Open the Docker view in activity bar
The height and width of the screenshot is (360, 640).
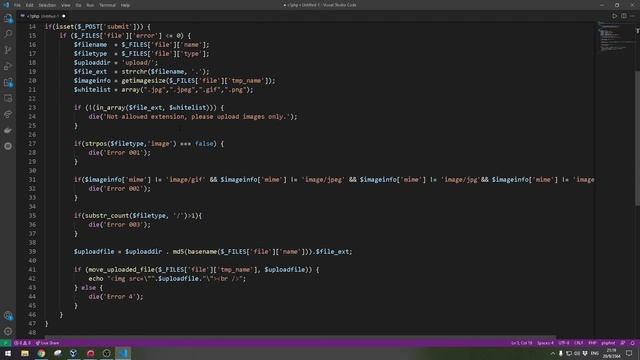[8, 130]
